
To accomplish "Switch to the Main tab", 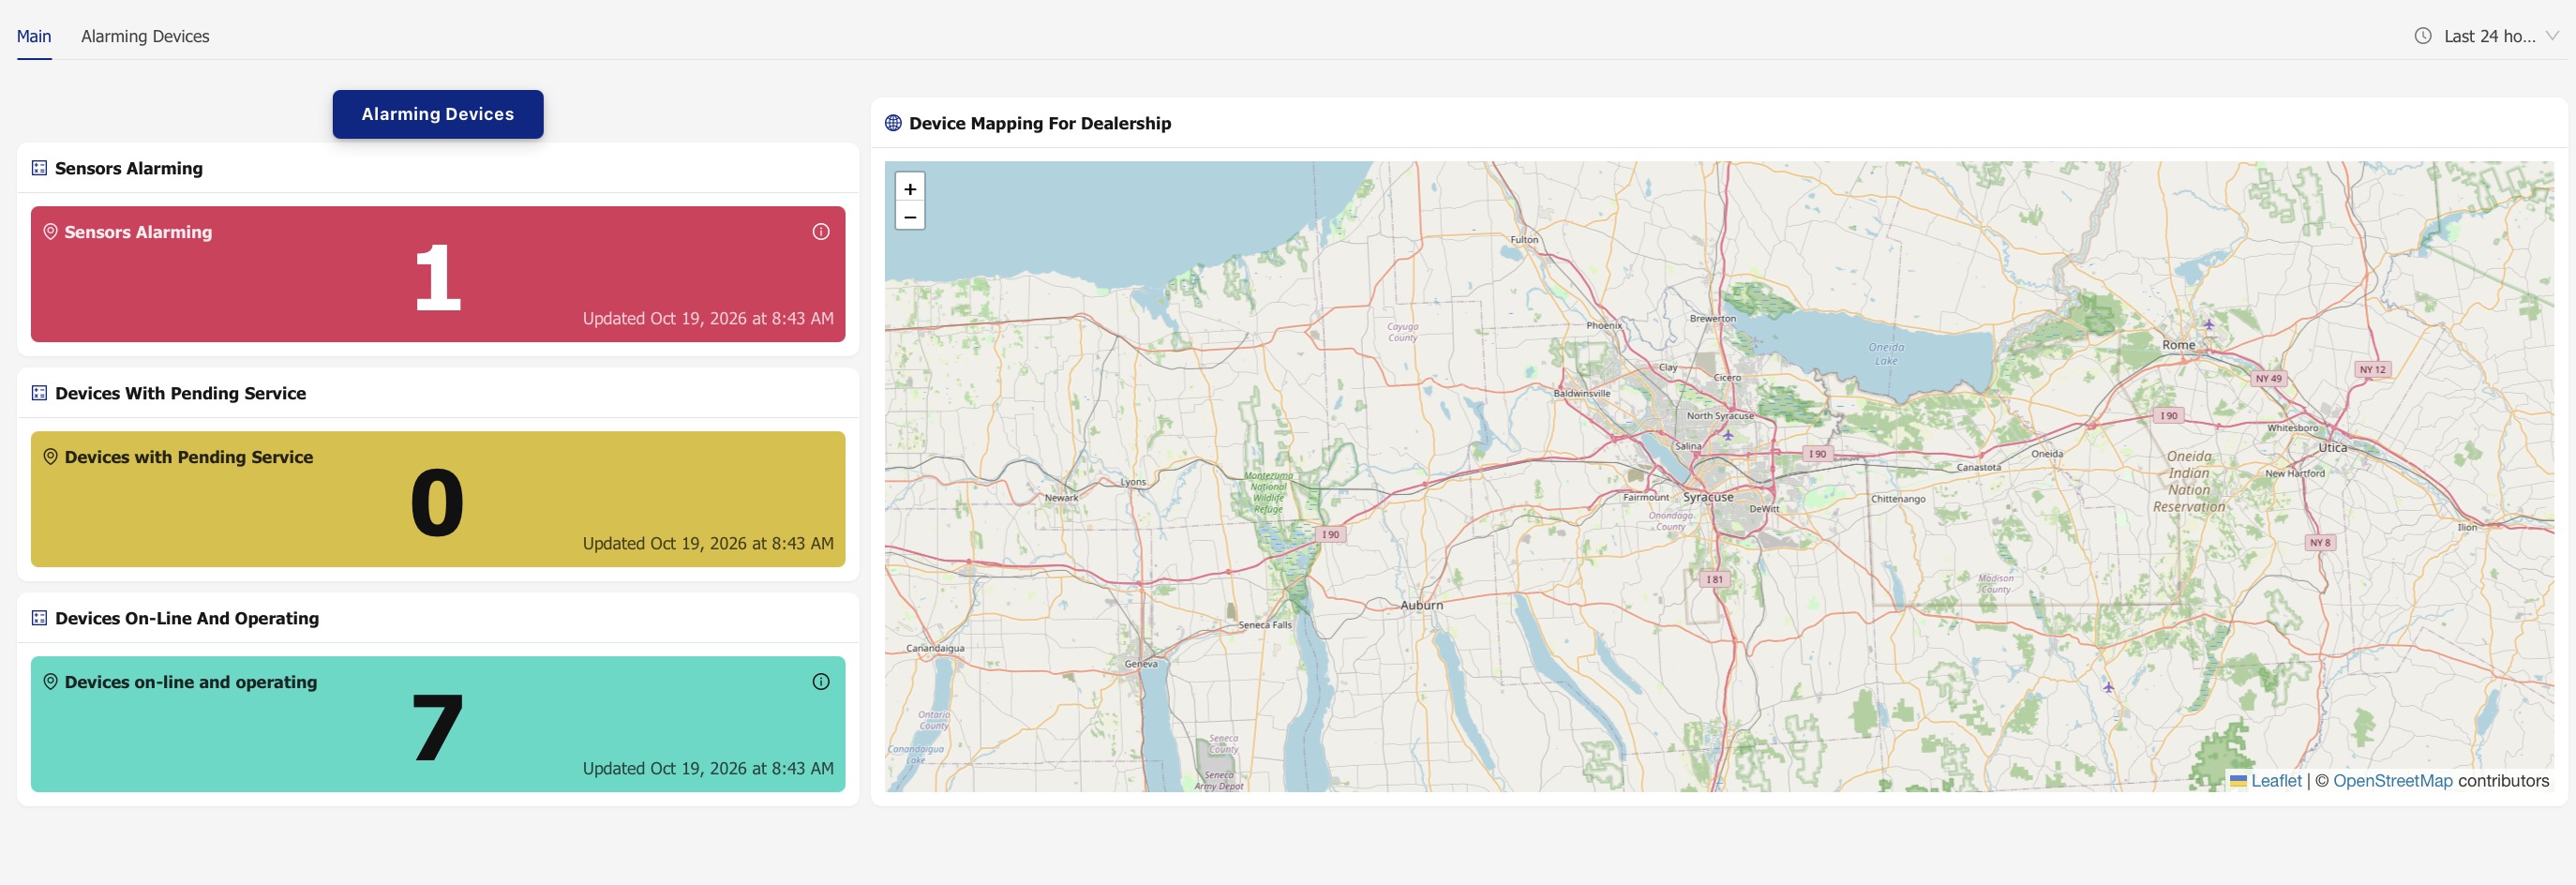I will coord(34,36).
